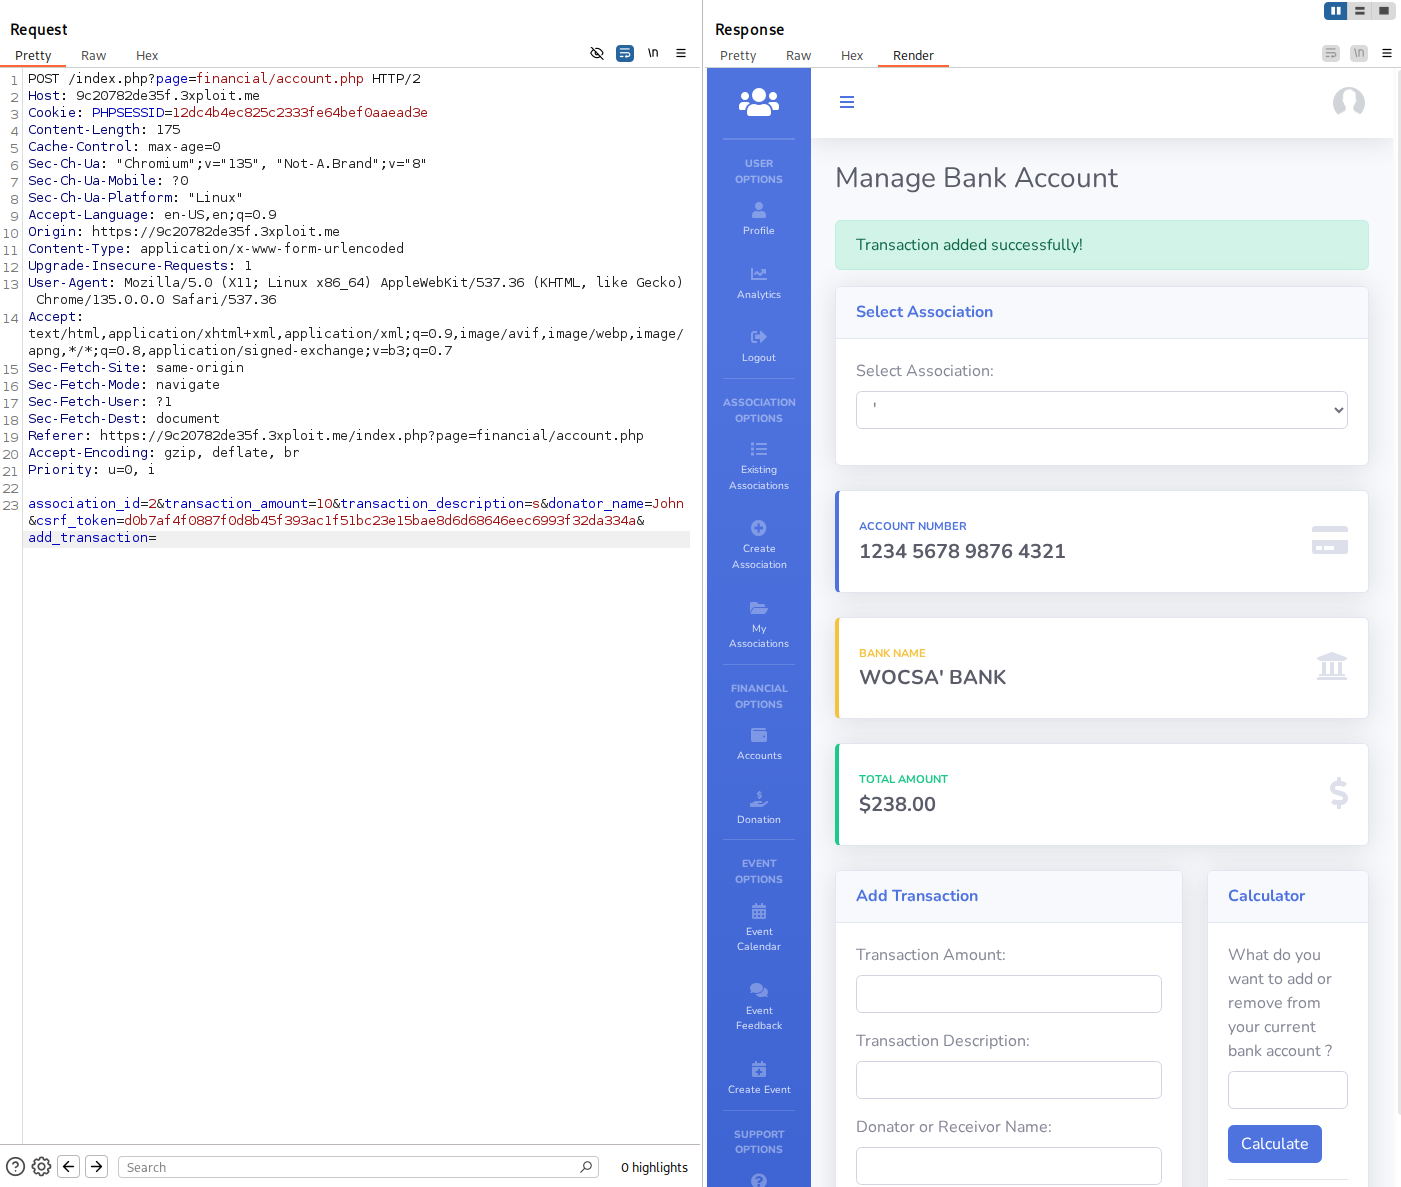Image resolution: width=1401 pixels, height=1187 pixels.
Task: Open Analytics from the sidebar
Action: point(759,283)
